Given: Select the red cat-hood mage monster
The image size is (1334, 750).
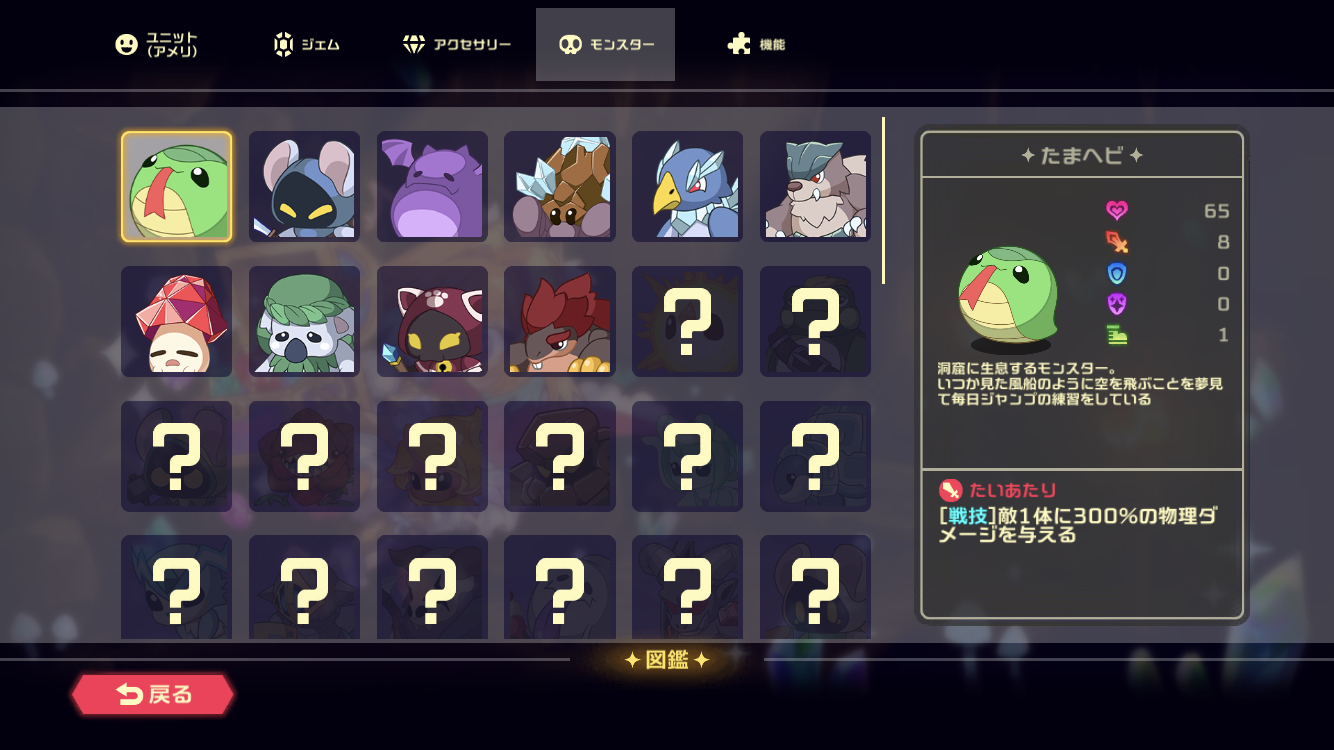Looking at the screenshot, I should [x=432, y=321].
